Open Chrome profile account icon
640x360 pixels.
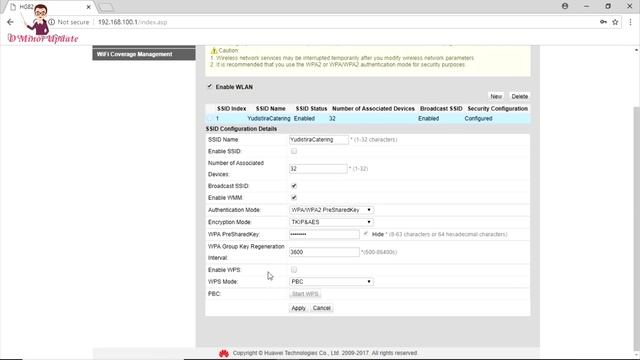[565, 6]
